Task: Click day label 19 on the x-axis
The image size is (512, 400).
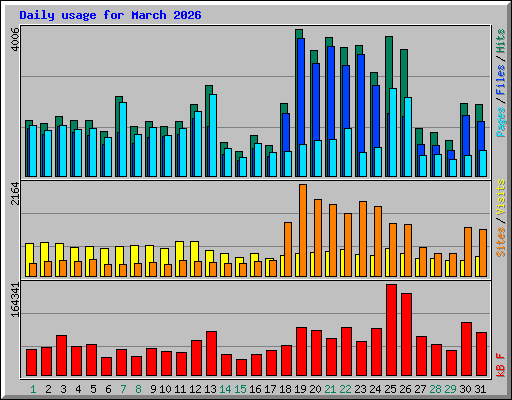Action: [300, 389]
